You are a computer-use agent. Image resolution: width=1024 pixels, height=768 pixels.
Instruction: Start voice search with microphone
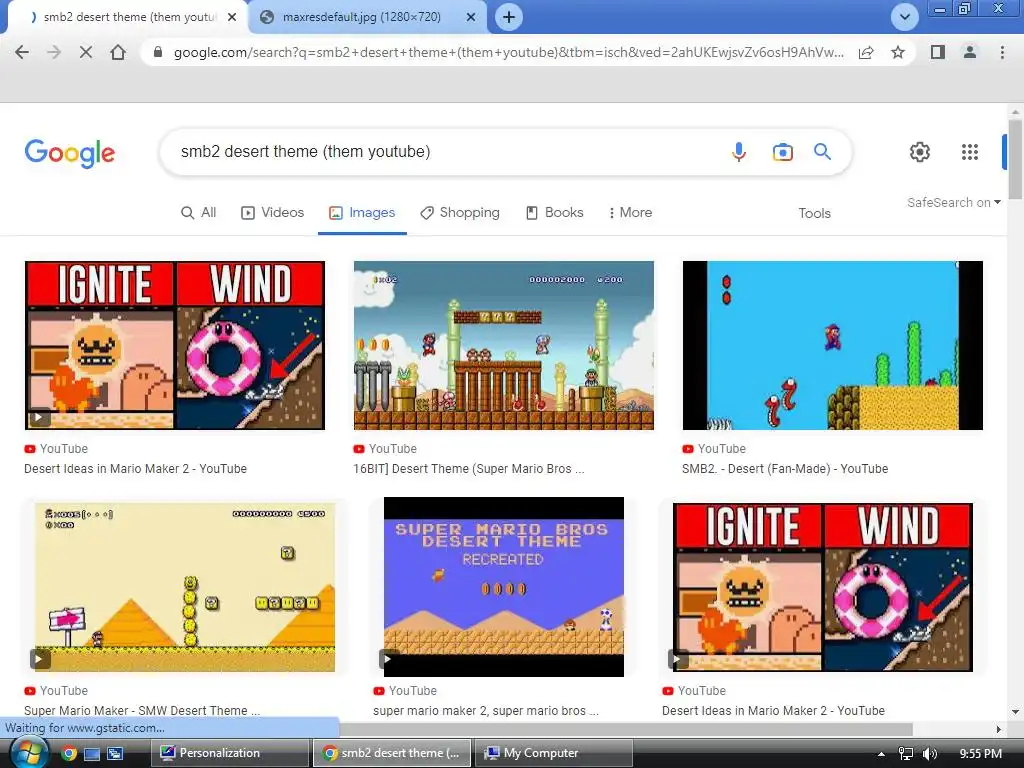point(739,152)
